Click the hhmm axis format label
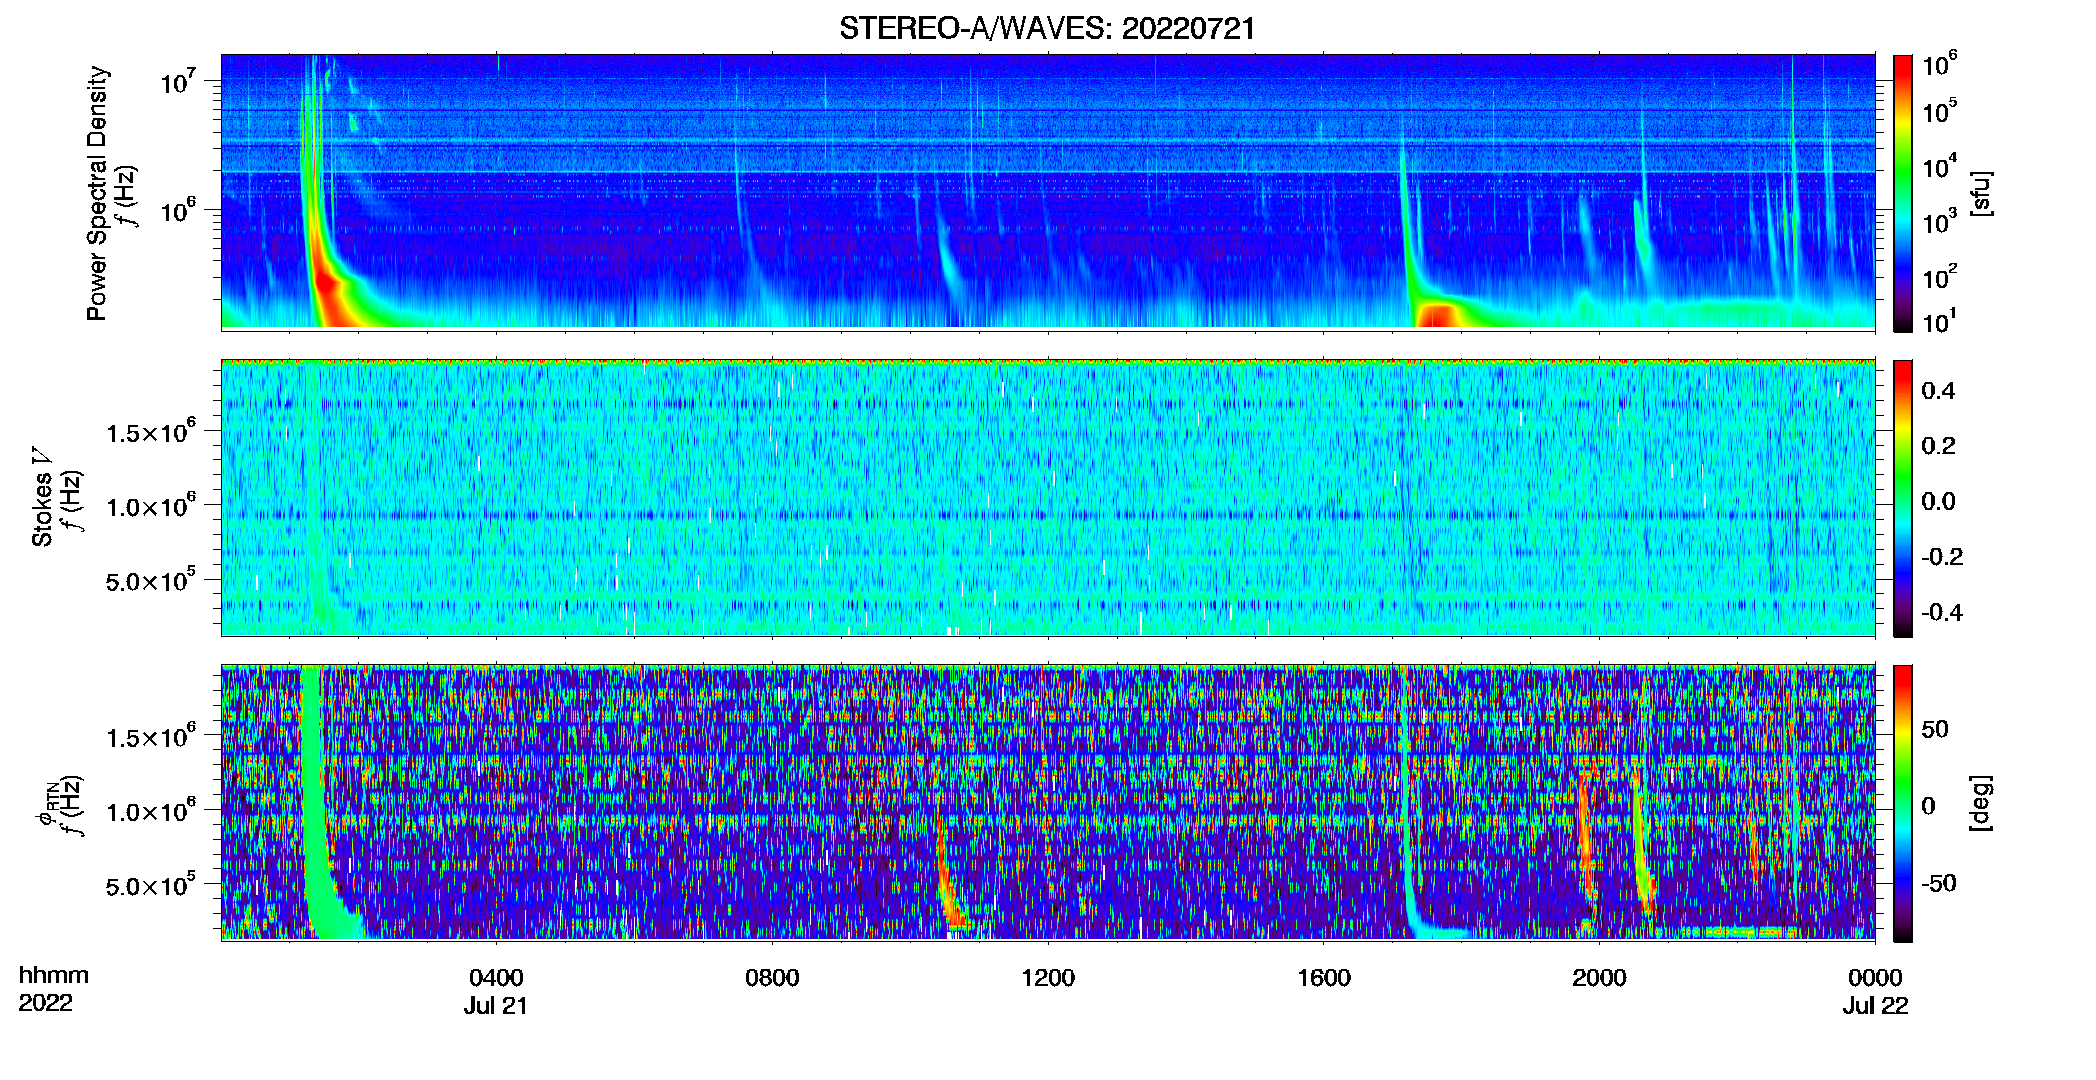The width and height of the screenshot is (2096, 1080). (54, 975)
